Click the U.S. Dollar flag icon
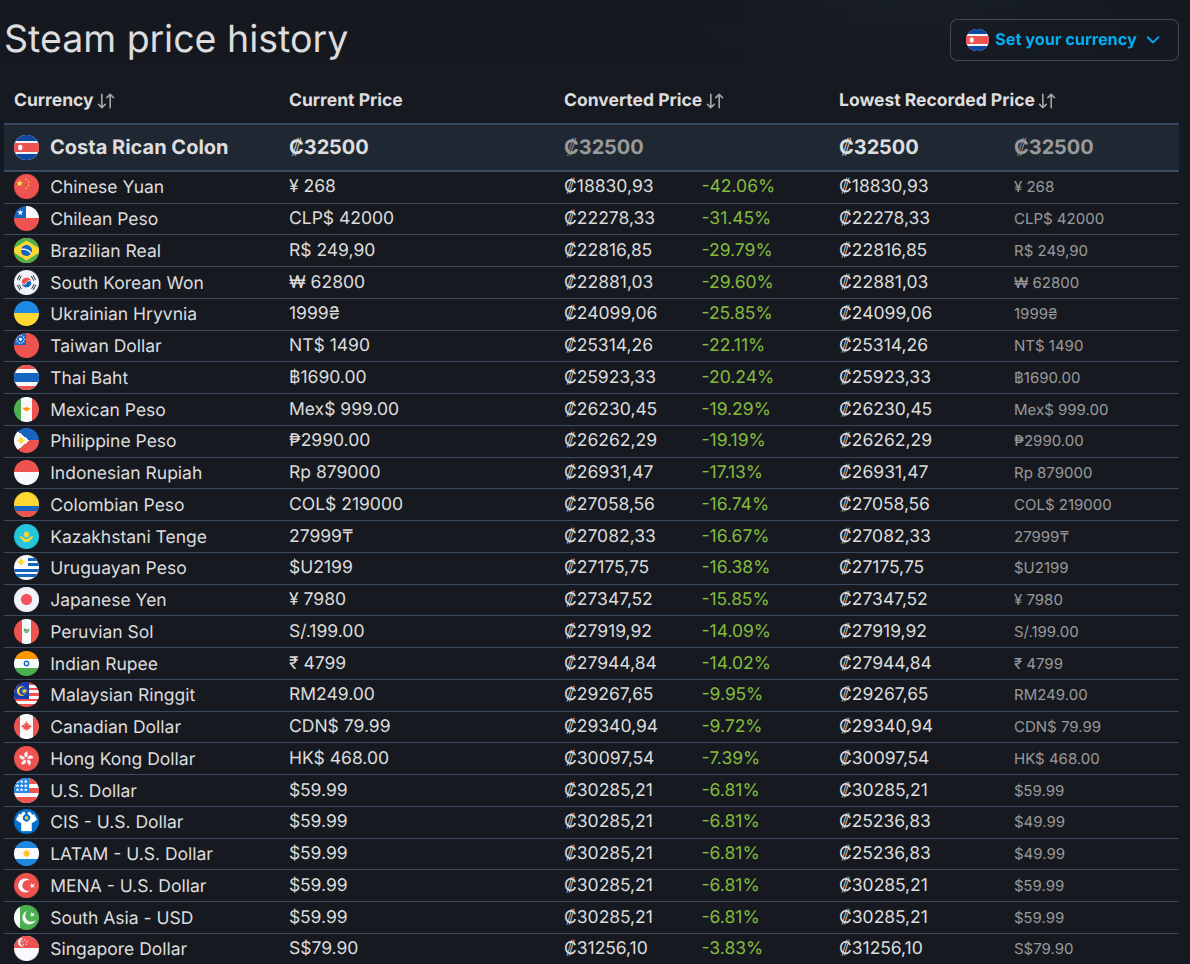Viewport: 1190px width, 964px height. tap(27, 790)
